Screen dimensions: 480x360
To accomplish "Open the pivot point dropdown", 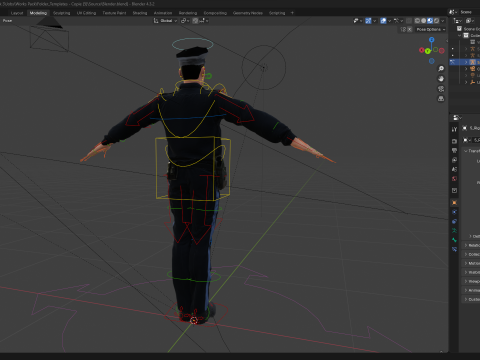I will (x=185, y=21).
